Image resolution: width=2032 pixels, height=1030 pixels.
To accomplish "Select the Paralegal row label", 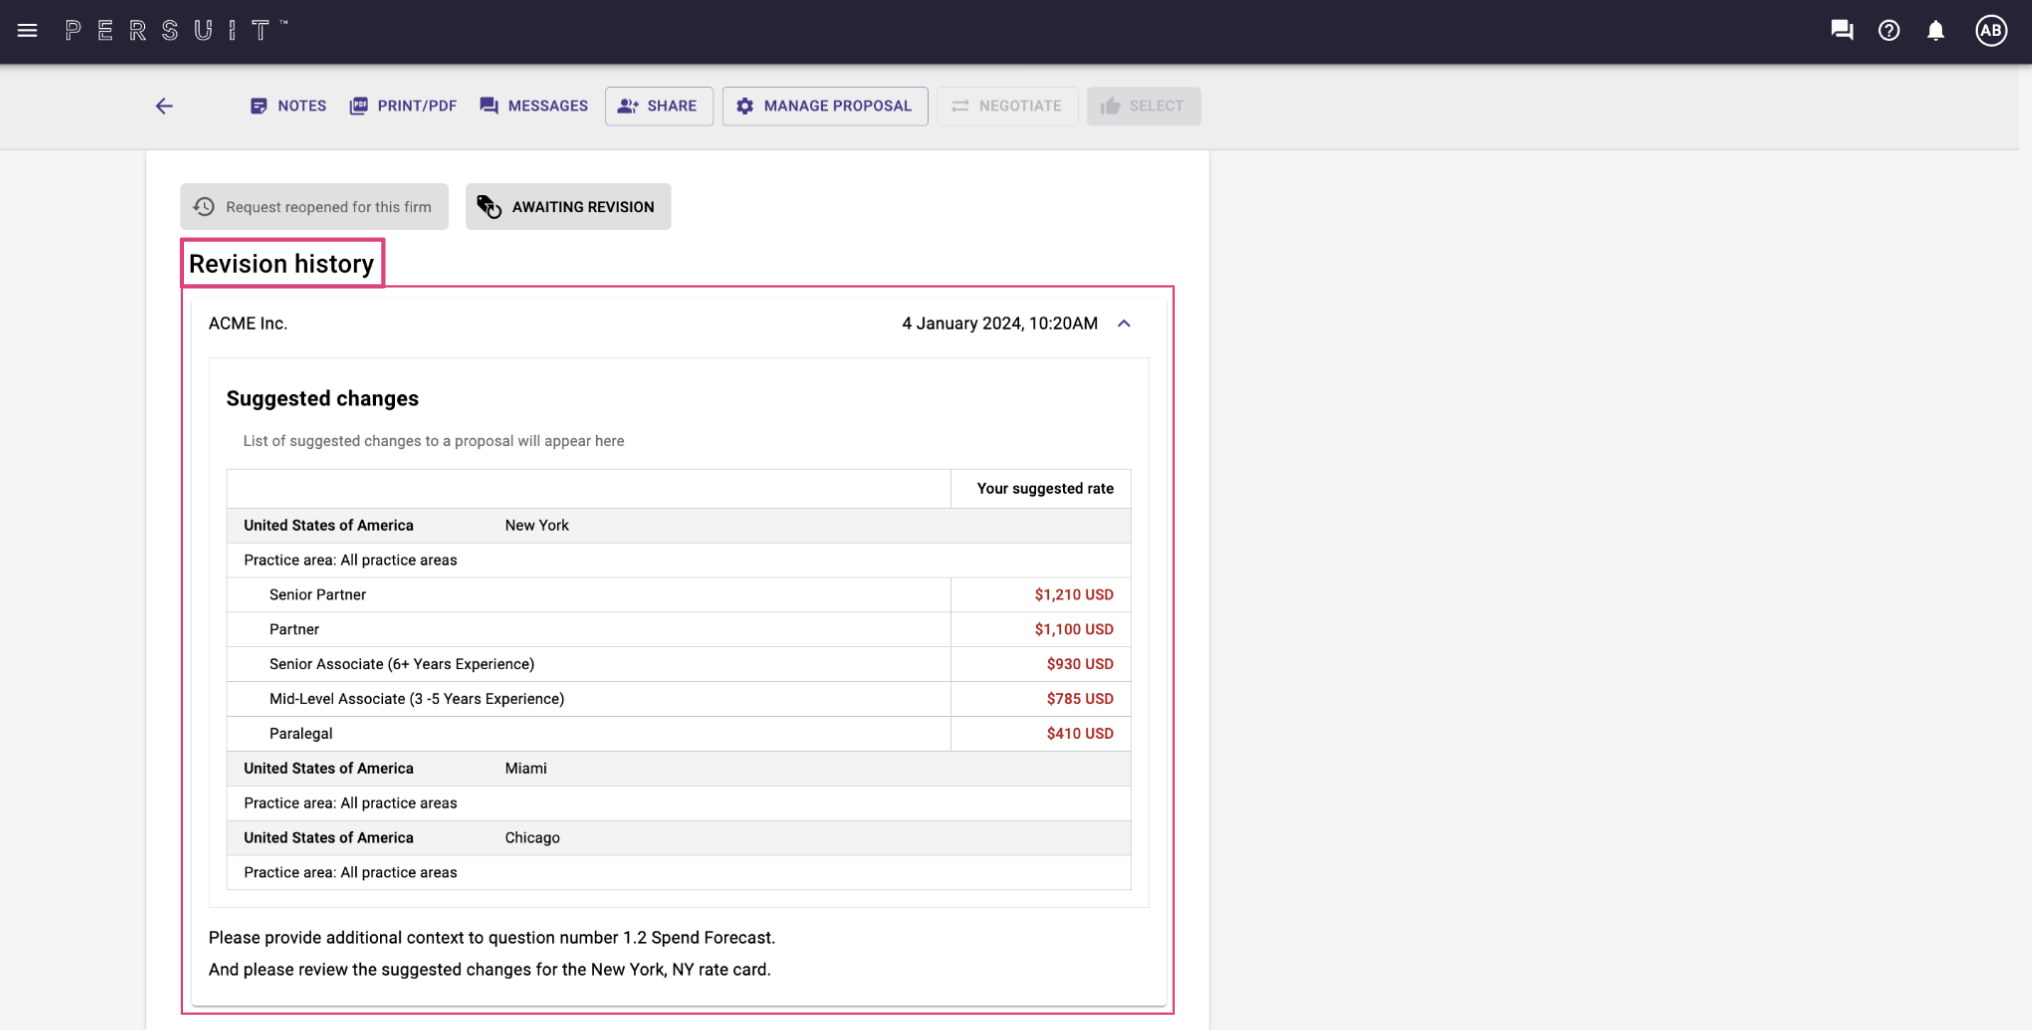I will pos(301,734).
